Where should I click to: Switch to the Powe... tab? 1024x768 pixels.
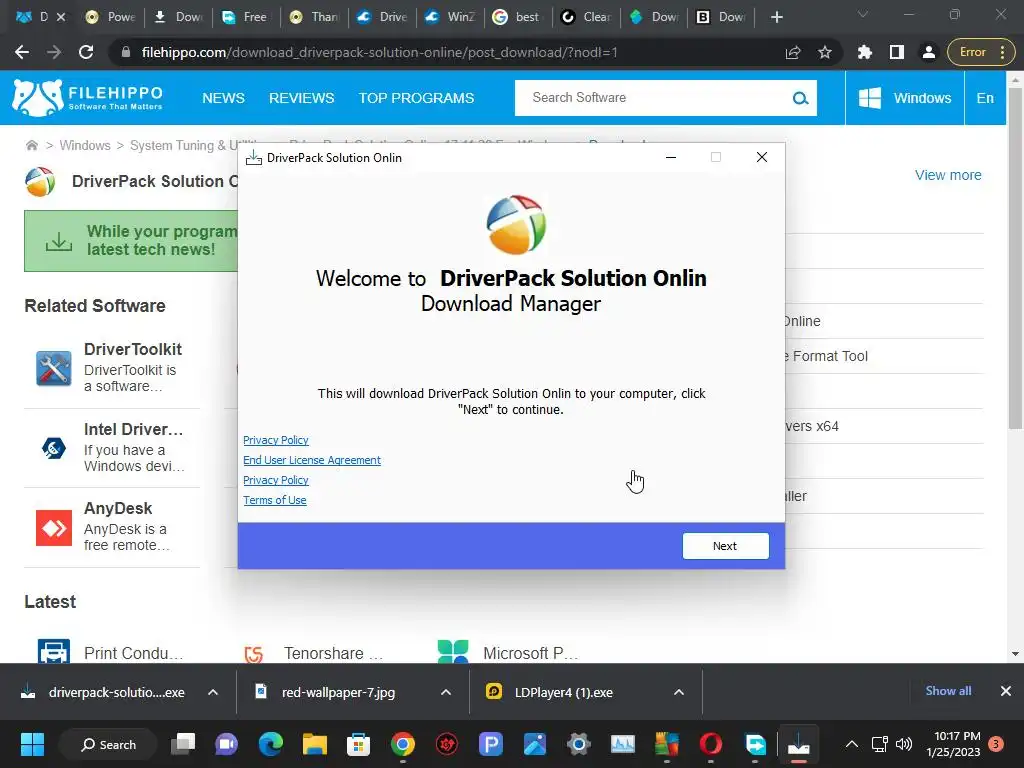point(111,17)
